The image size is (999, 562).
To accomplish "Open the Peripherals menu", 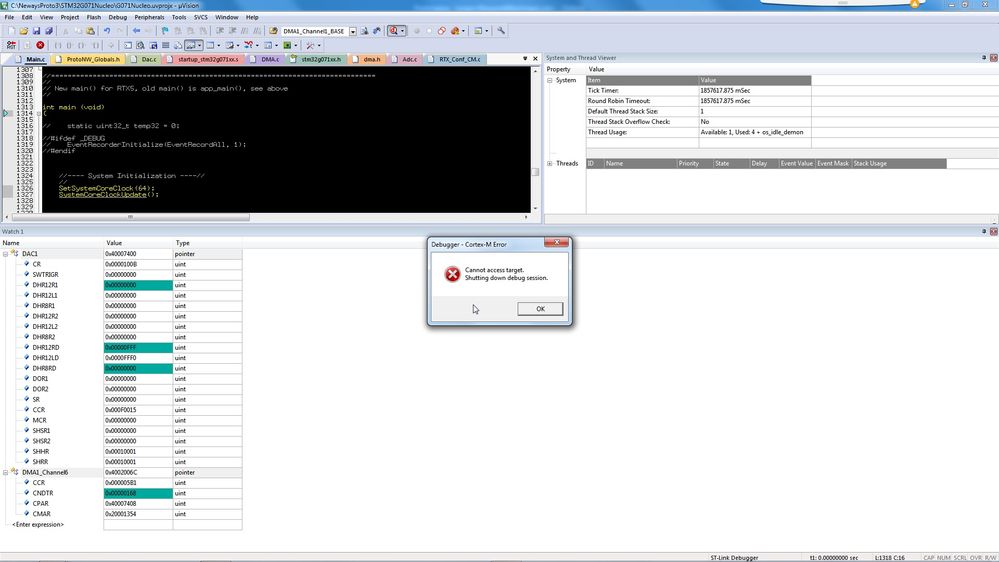I will click(x=149, y=17).
